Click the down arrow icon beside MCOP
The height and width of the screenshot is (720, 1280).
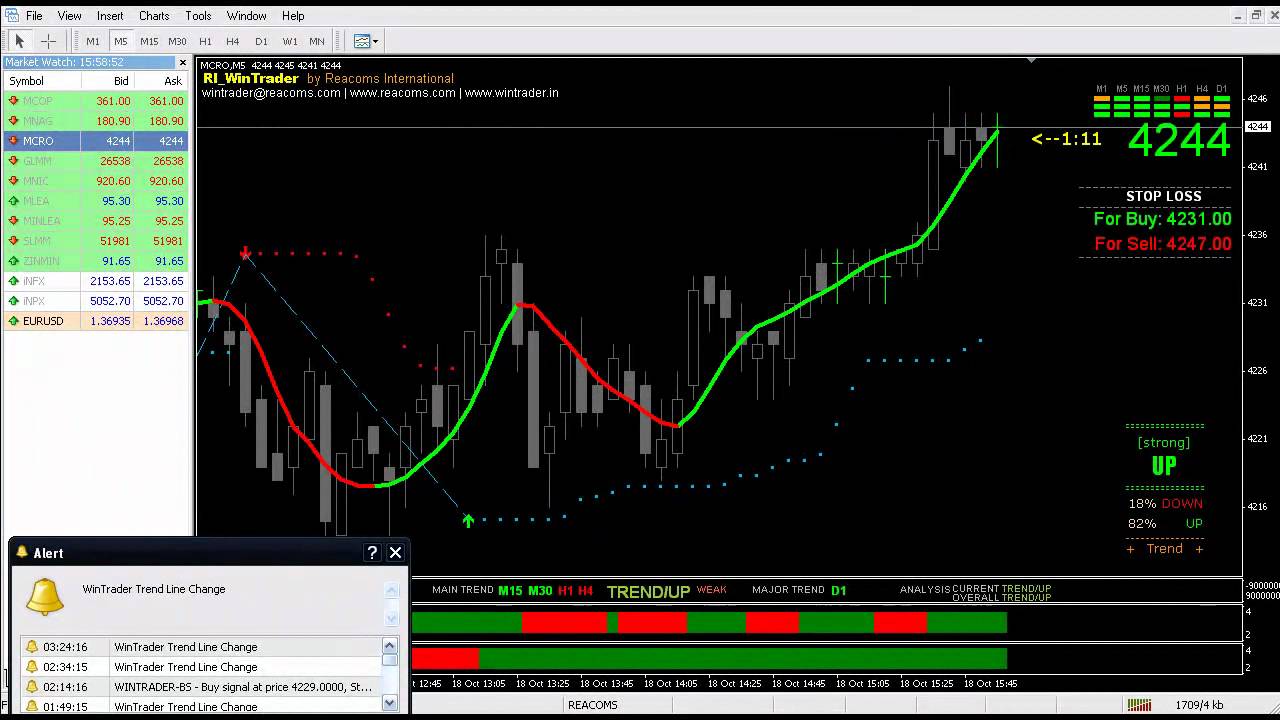pos(13,101)
